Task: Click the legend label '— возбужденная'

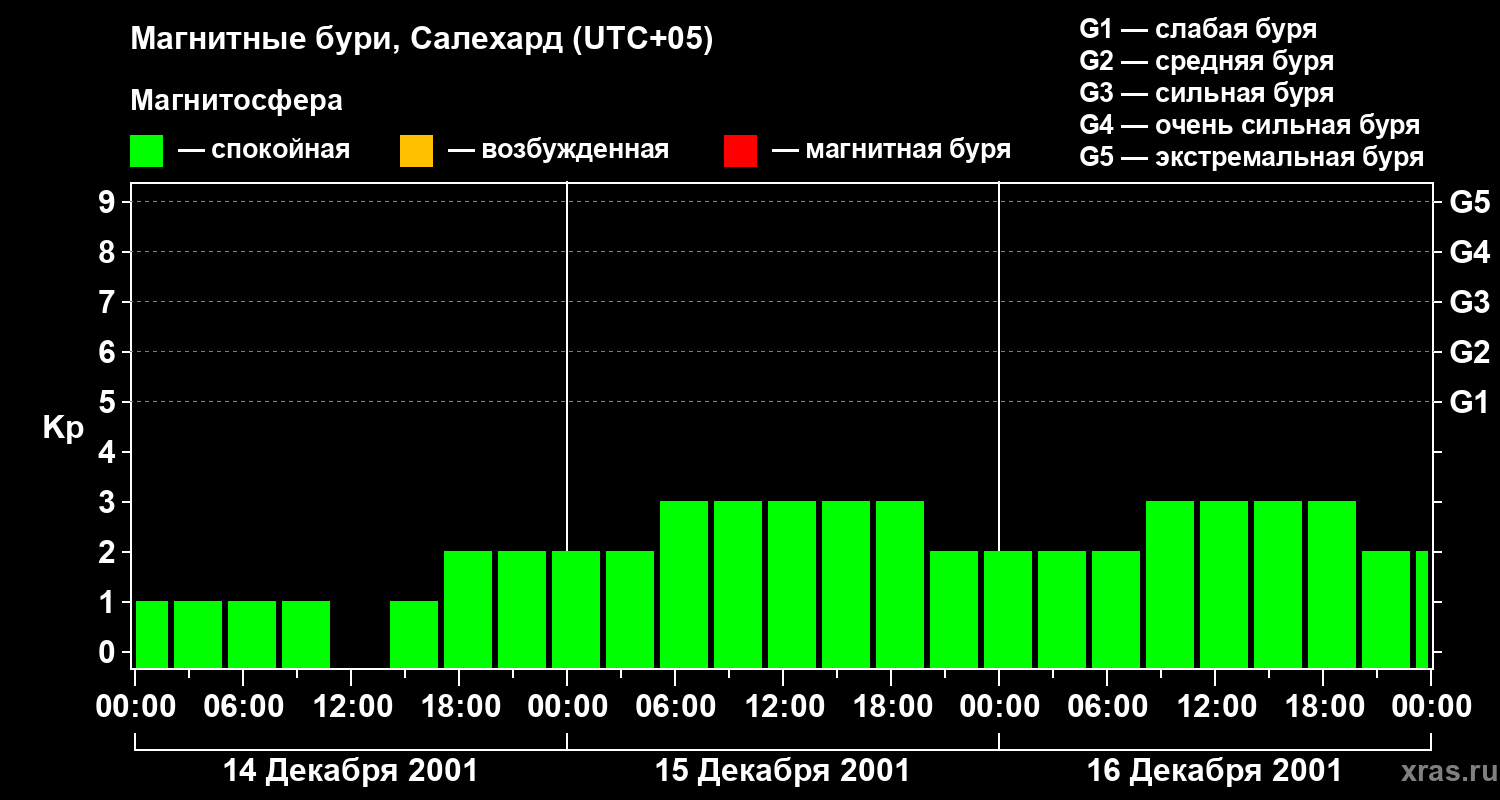Action: (x=558, y=150)
